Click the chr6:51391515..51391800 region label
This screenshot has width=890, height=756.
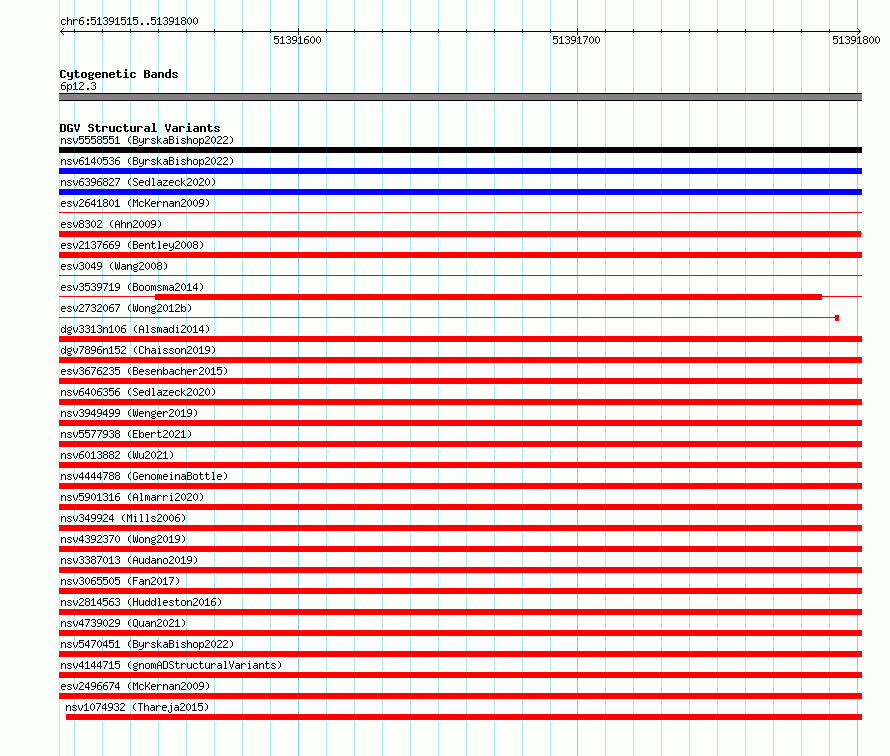click(129, 21)
